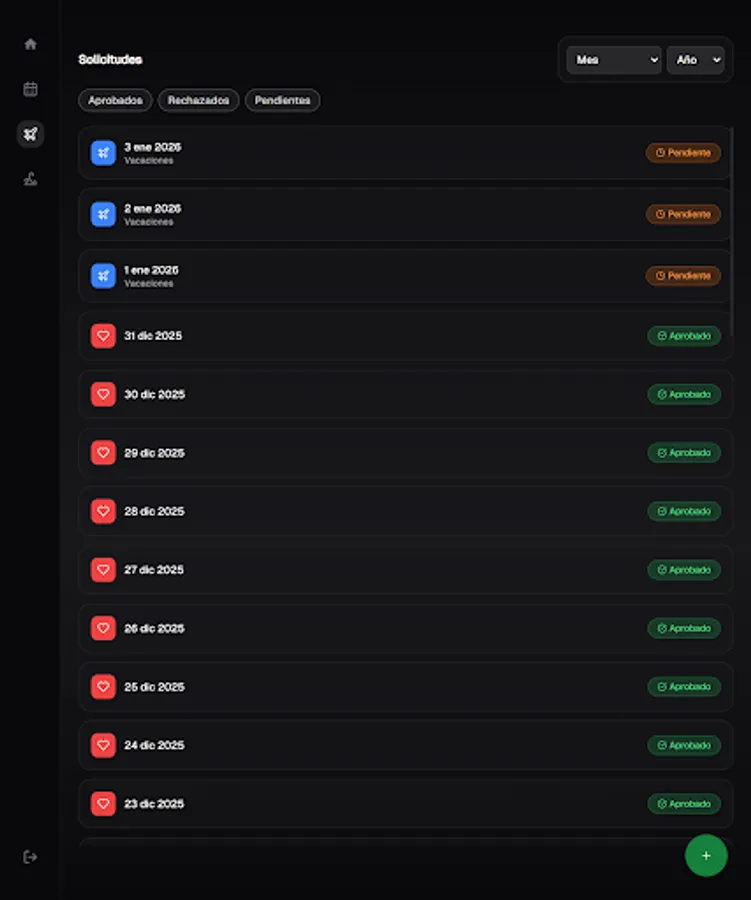Select the '30 dic 2025' date text
Viewport: 751px width, 900px height.
point(154,394)
